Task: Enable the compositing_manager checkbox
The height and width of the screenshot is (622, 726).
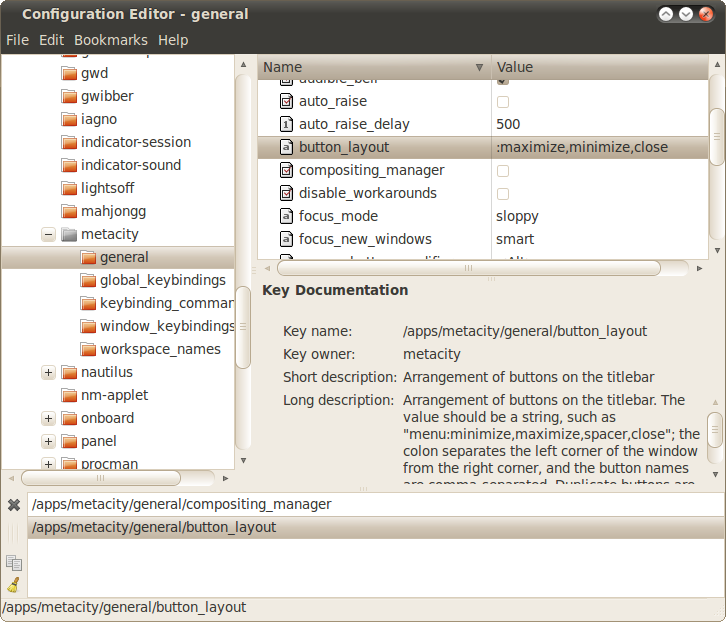Action: pyautogui.click(x=503, y=171)
